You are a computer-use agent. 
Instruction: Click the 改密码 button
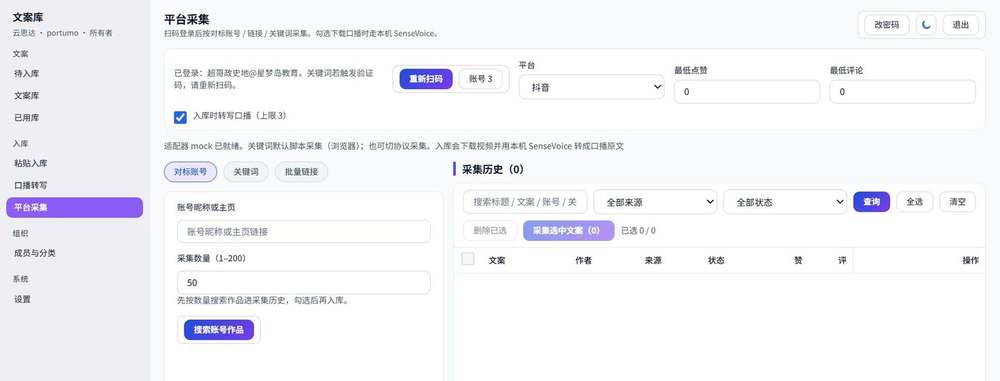point(886,25)
